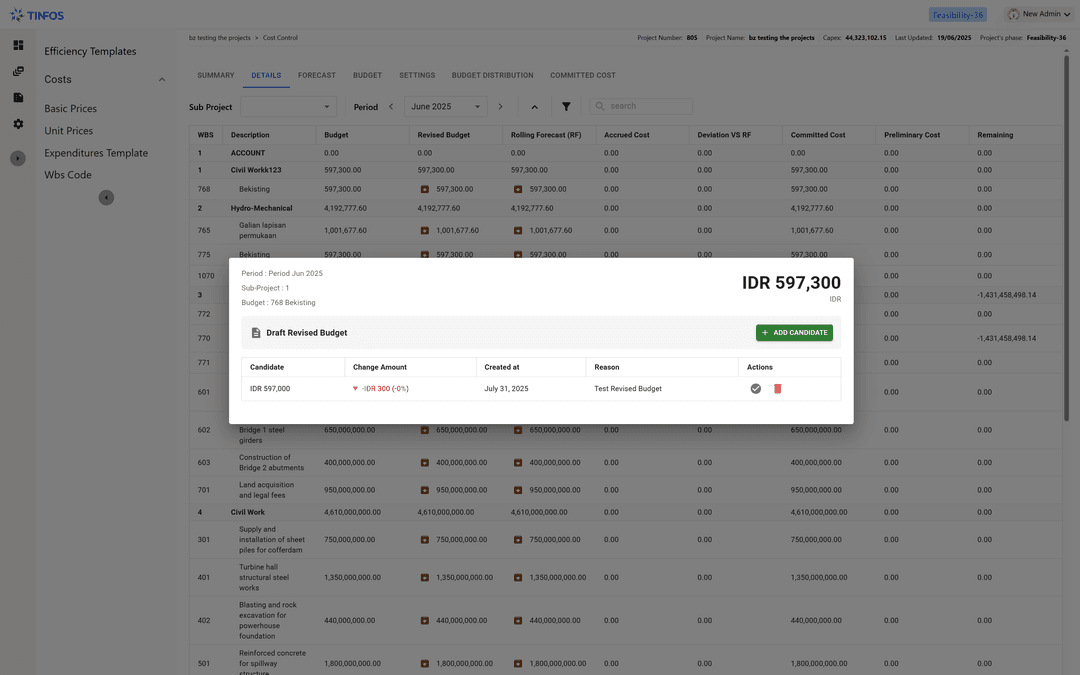Delete the IDR 597,000 candidate row
The image size is (1080, 675).
click(778, 389)
